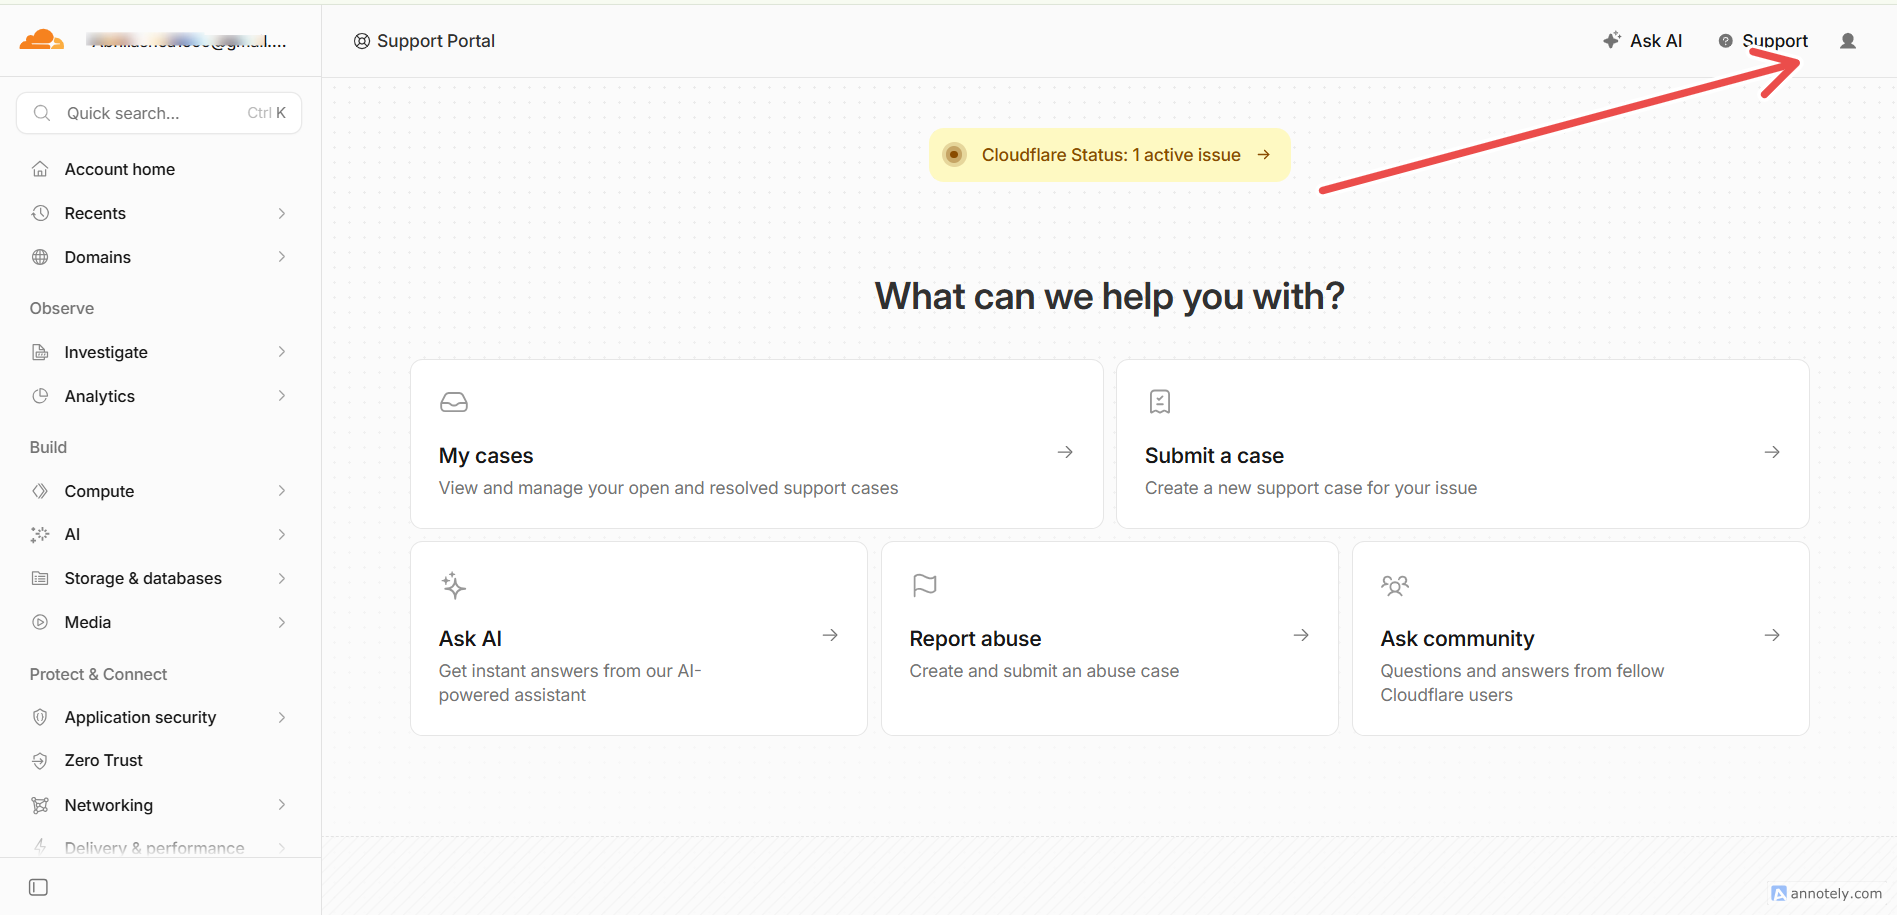Click the AI sparkles sidebar icon

(x=40, y=534)
